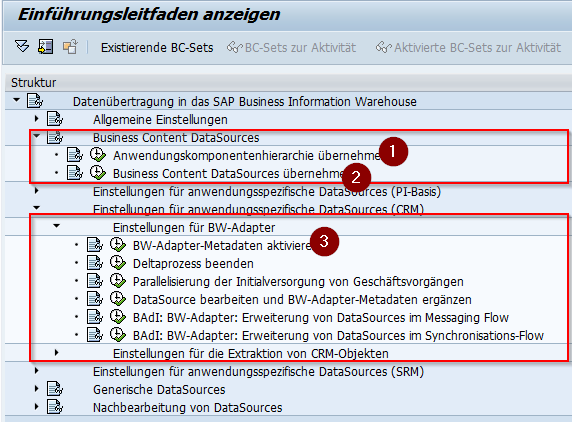Select BW-Adapter-Metadaten aktivieren text
This screenshot has width=572, height=422.
point(222,245)
